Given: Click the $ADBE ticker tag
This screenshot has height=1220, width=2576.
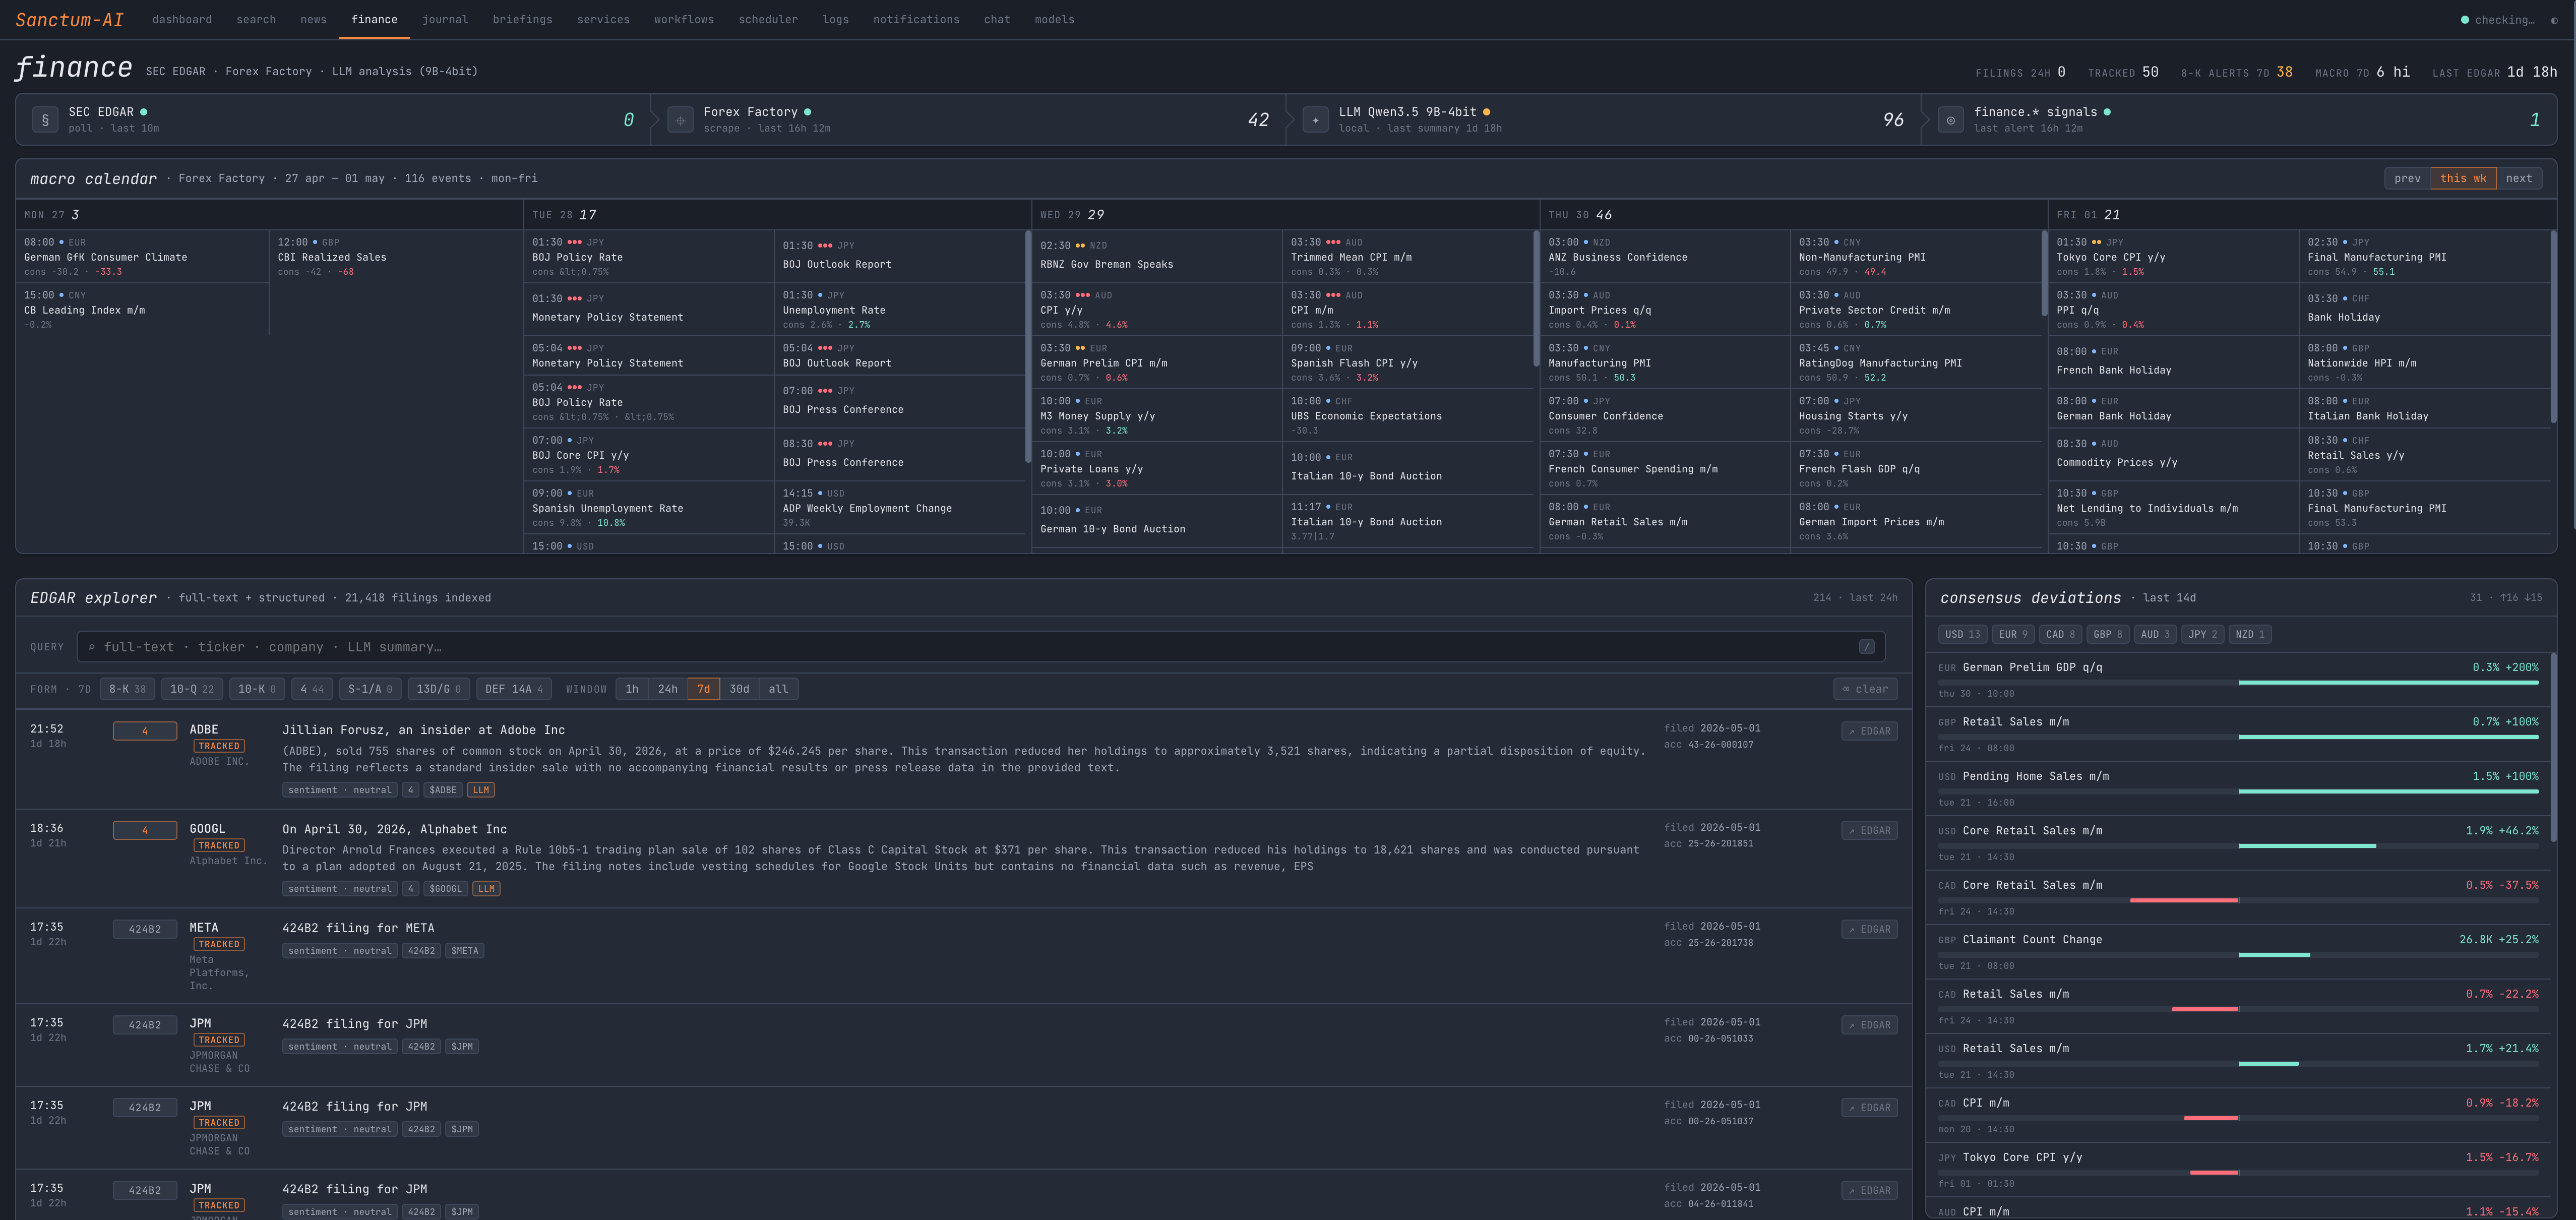Looking at the screenshot, I should pyautogui.click(x=442, y=790).
